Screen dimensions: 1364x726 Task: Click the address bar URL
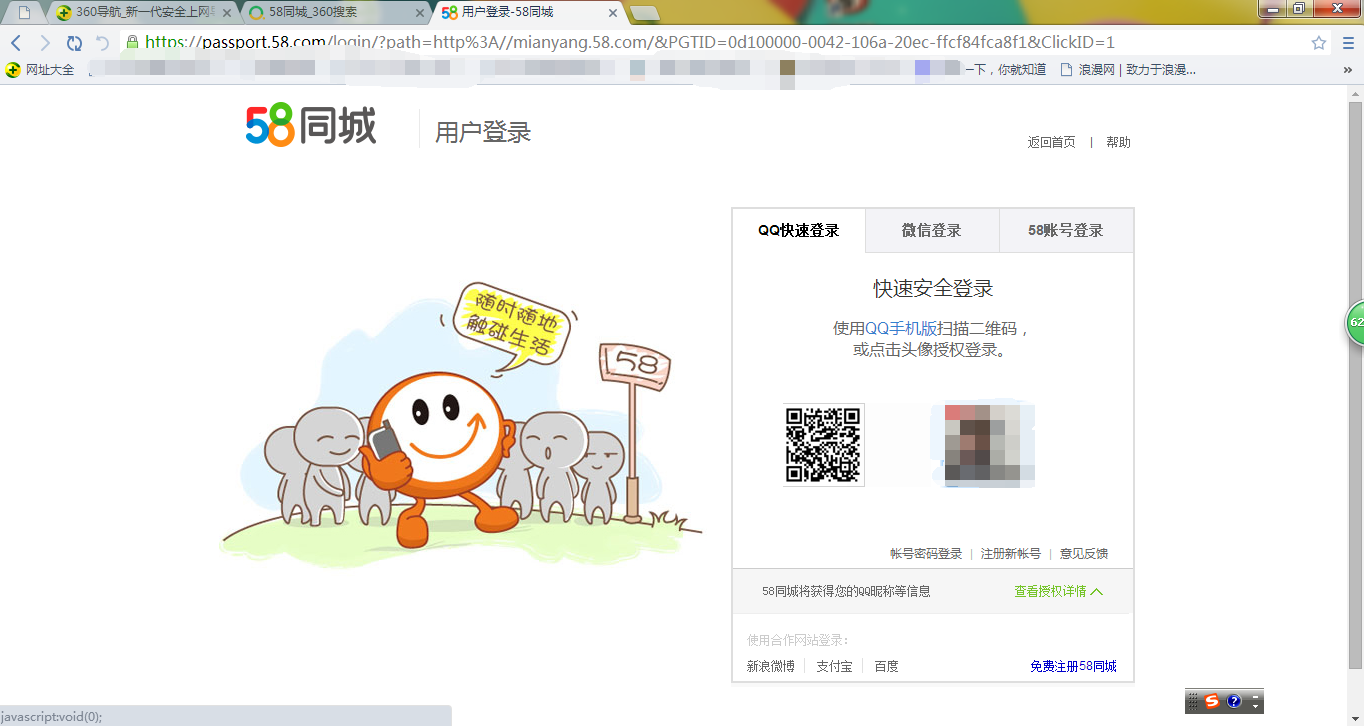(629, 43)
